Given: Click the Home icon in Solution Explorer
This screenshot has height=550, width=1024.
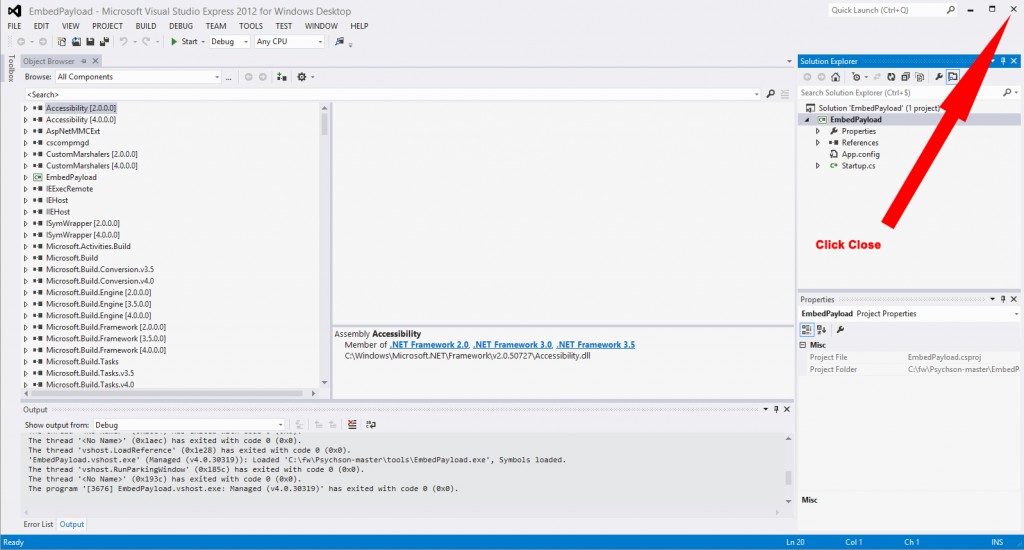Looking at the screenshot, I should [835, 77].
